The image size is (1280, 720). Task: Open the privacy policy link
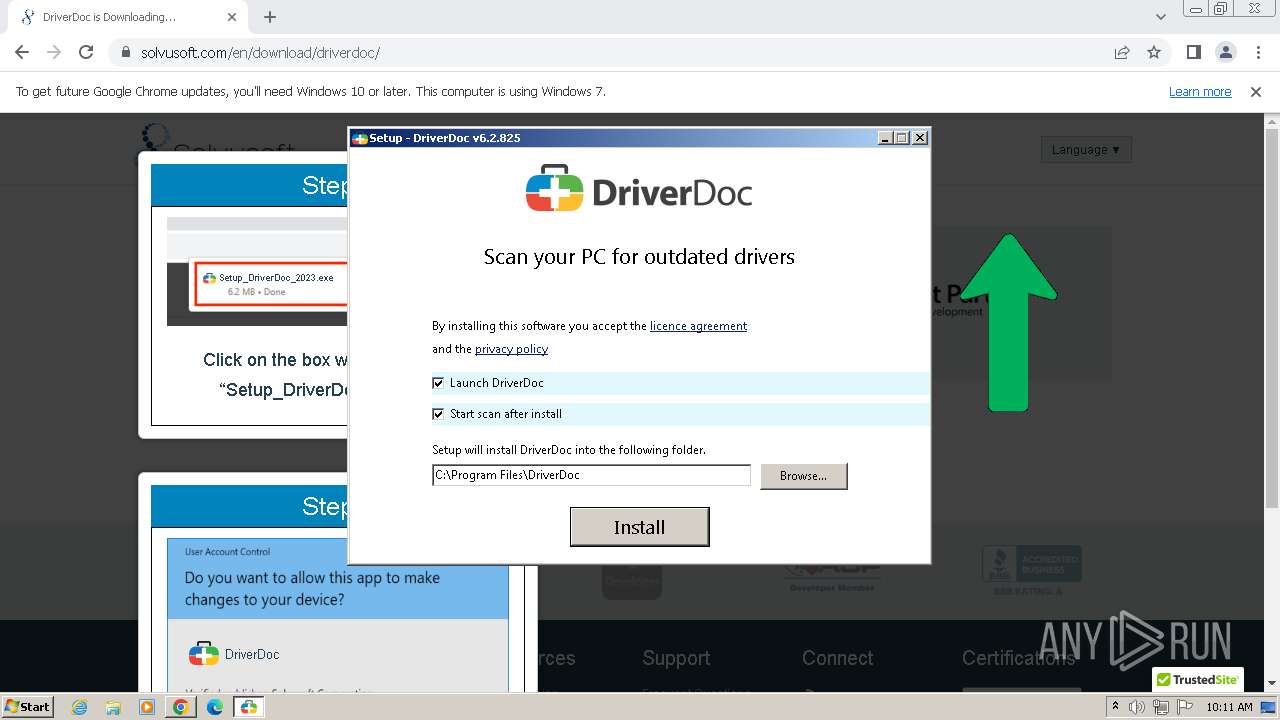[x=511, y=349]
